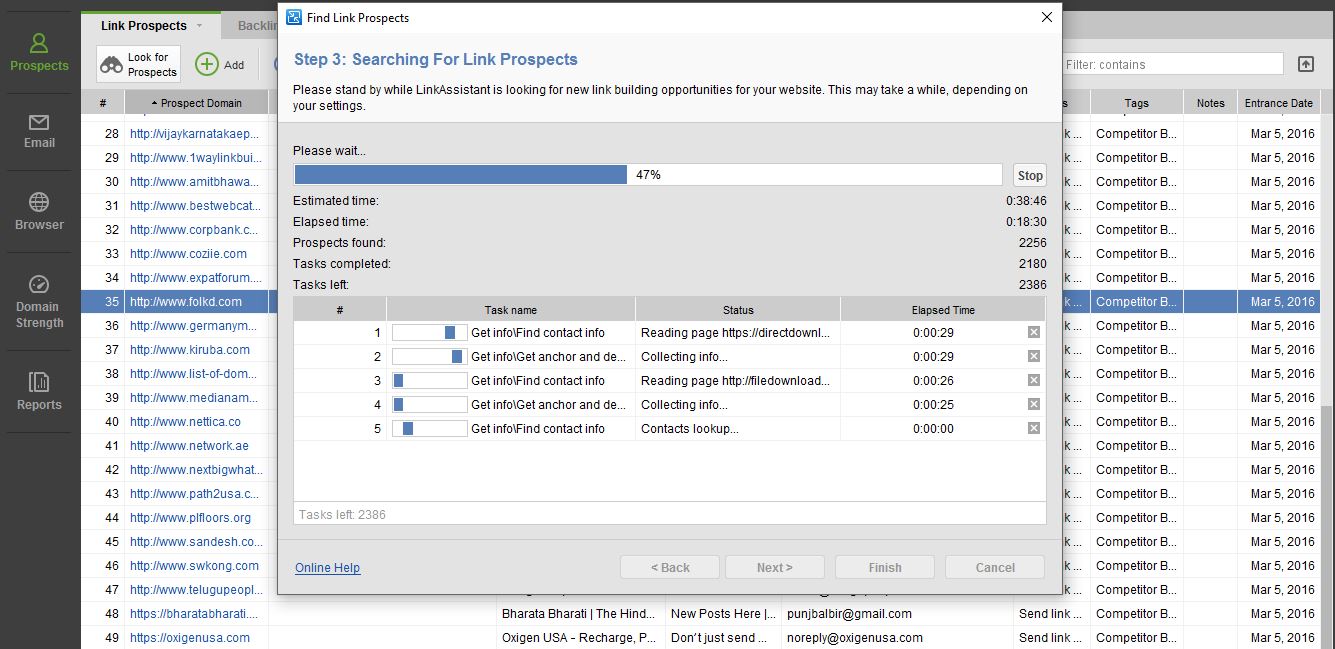Sort by the Entrance Date column header

tap(1278, 103)
